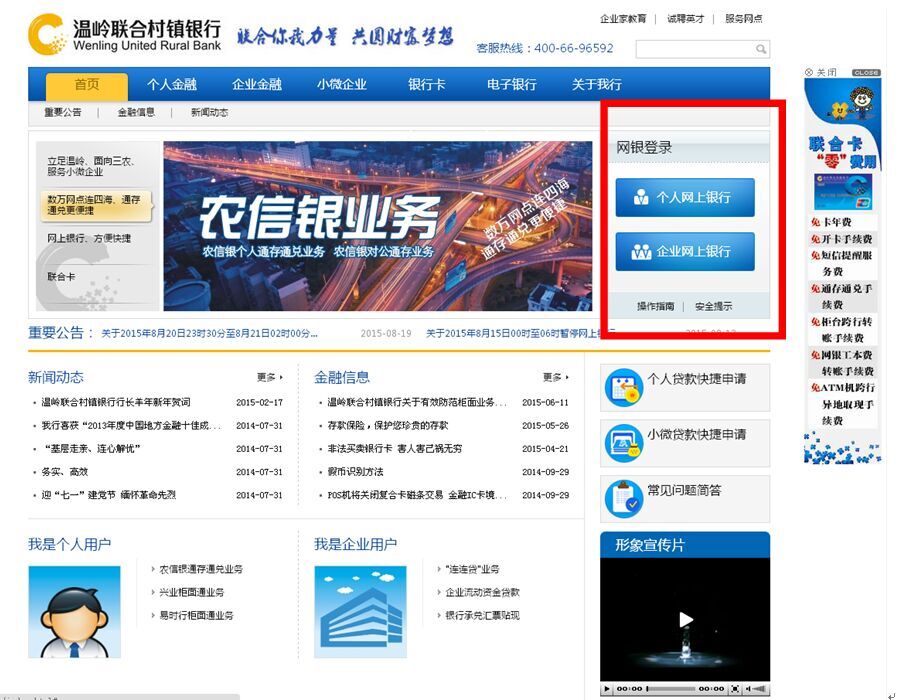The width and height of the screenshot is (915, 700).
Task: Select the 数万网点连四海 banner slide item
Action: pos(95,205)
